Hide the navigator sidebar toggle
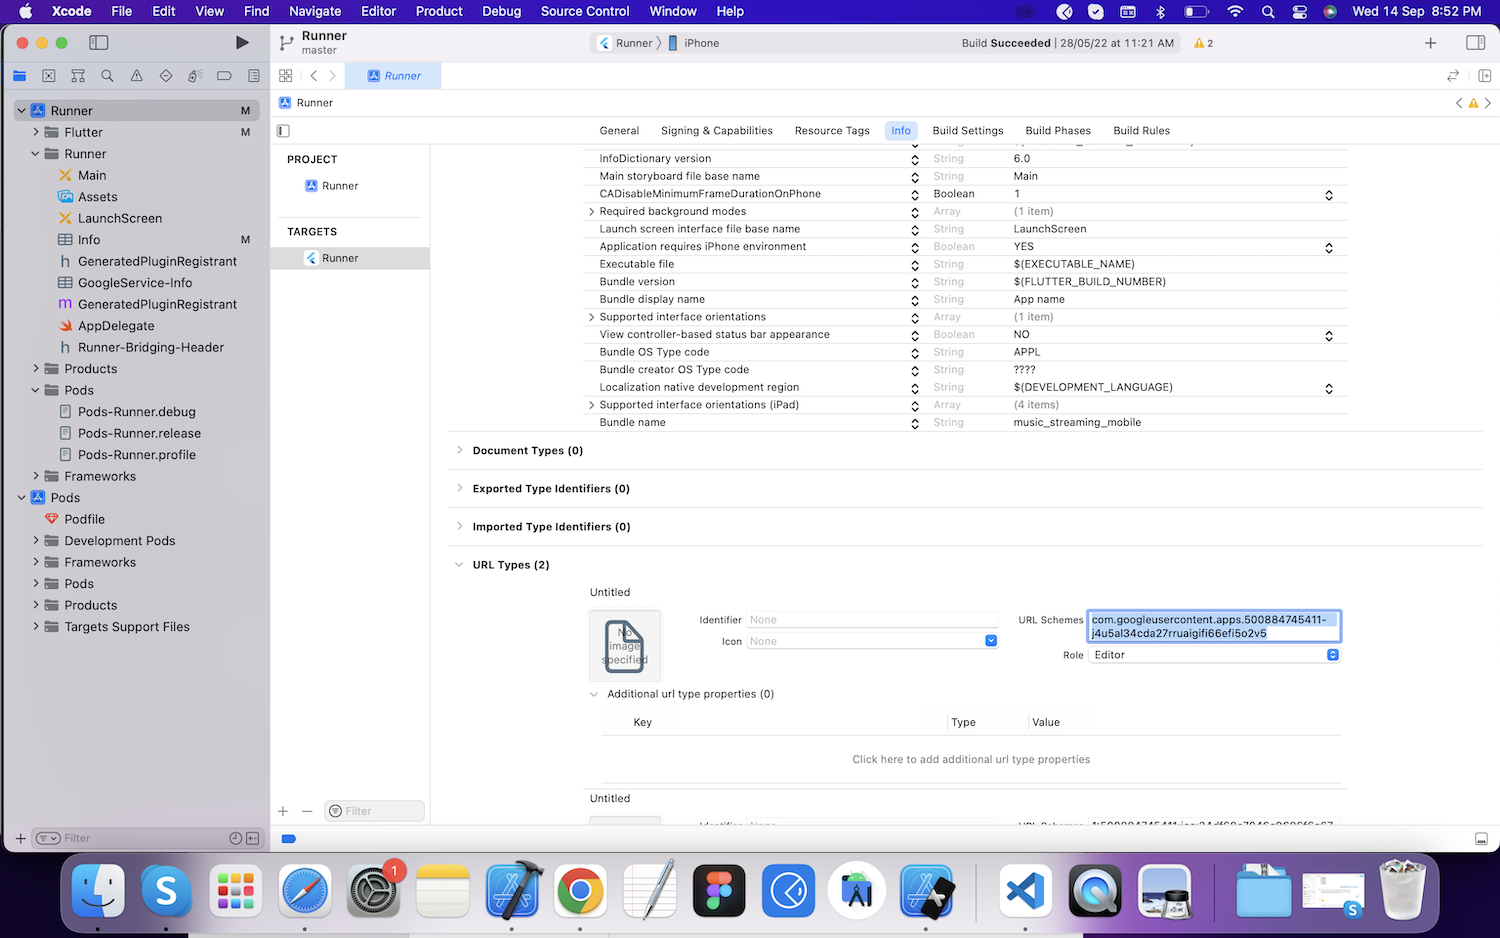The image size is (1500, 938). [98, 43]
